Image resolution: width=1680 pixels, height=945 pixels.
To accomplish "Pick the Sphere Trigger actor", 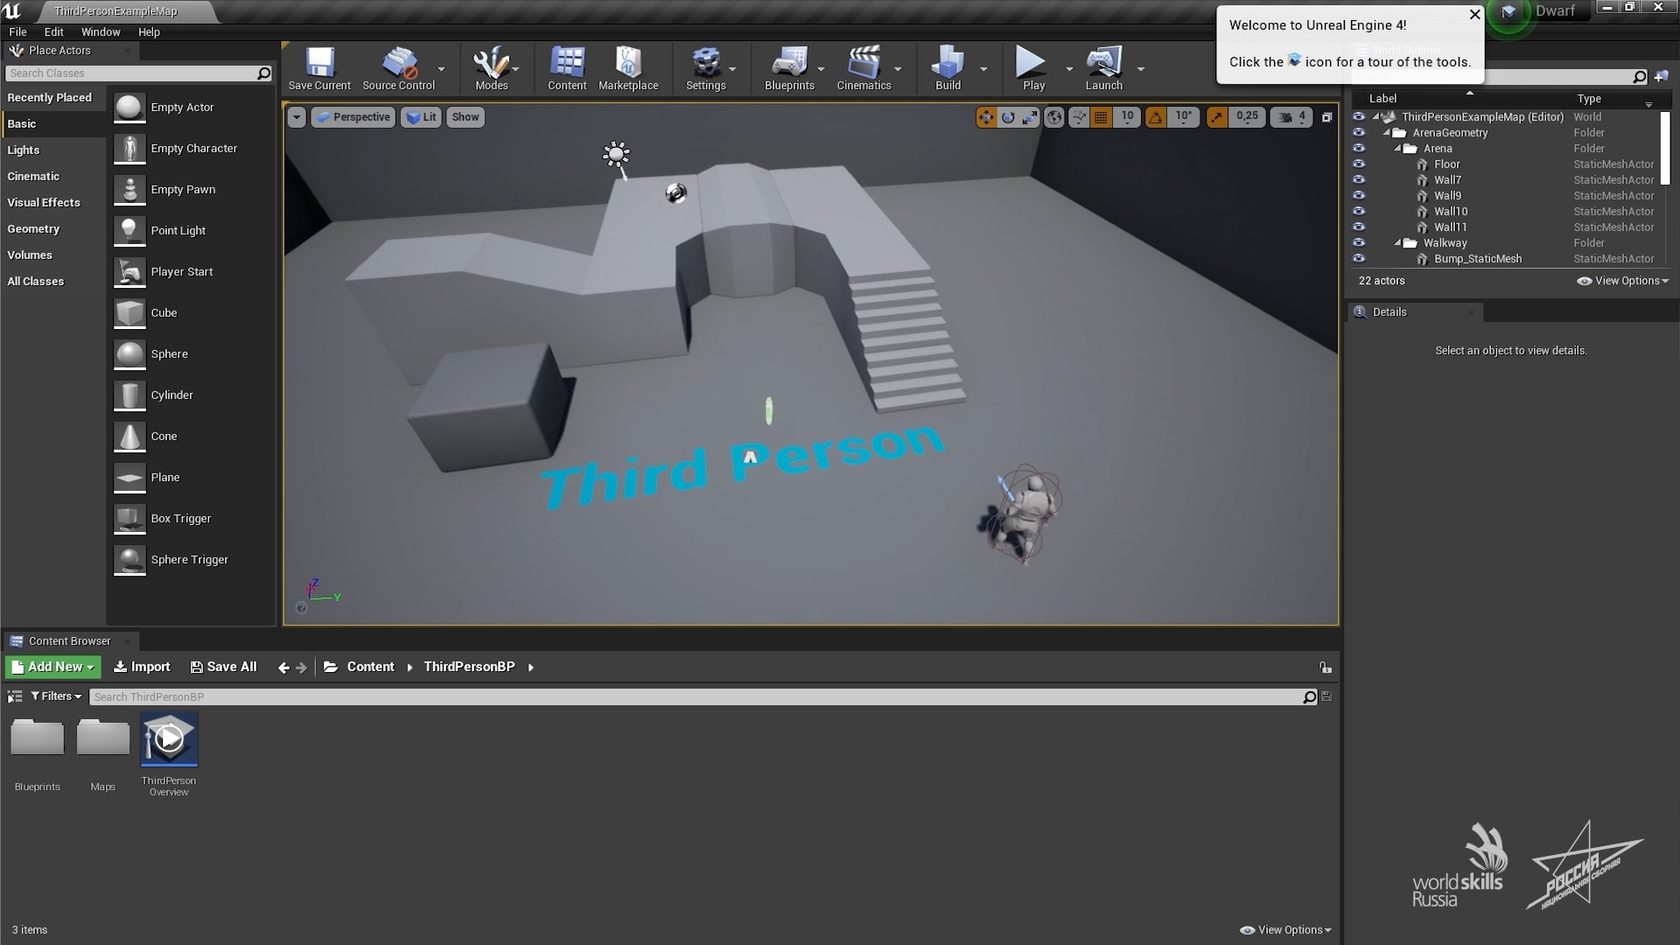I will [x=190, y=559].
